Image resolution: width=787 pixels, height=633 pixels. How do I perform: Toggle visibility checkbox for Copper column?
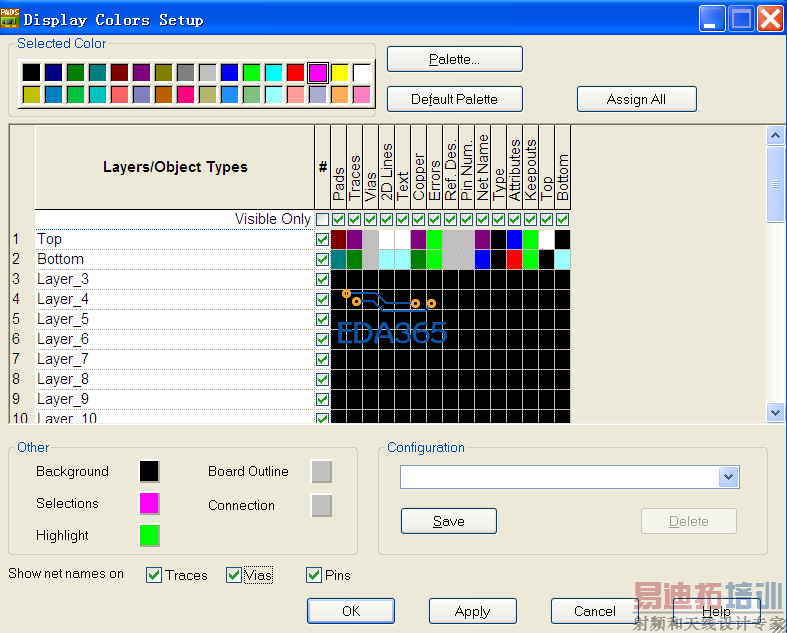pyautogui.click(x=418, y=219)
